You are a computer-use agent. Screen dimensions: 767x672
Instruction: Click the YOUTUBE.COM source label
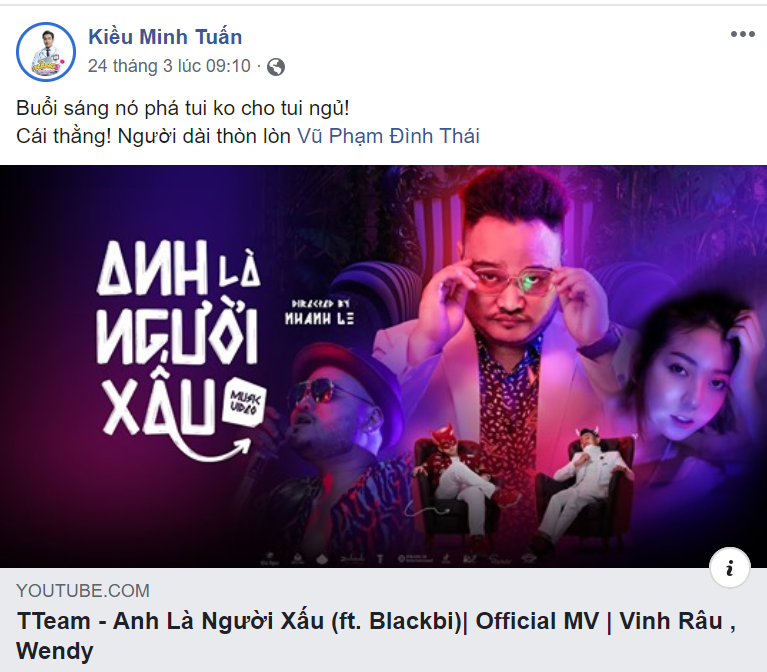point(83,591)
